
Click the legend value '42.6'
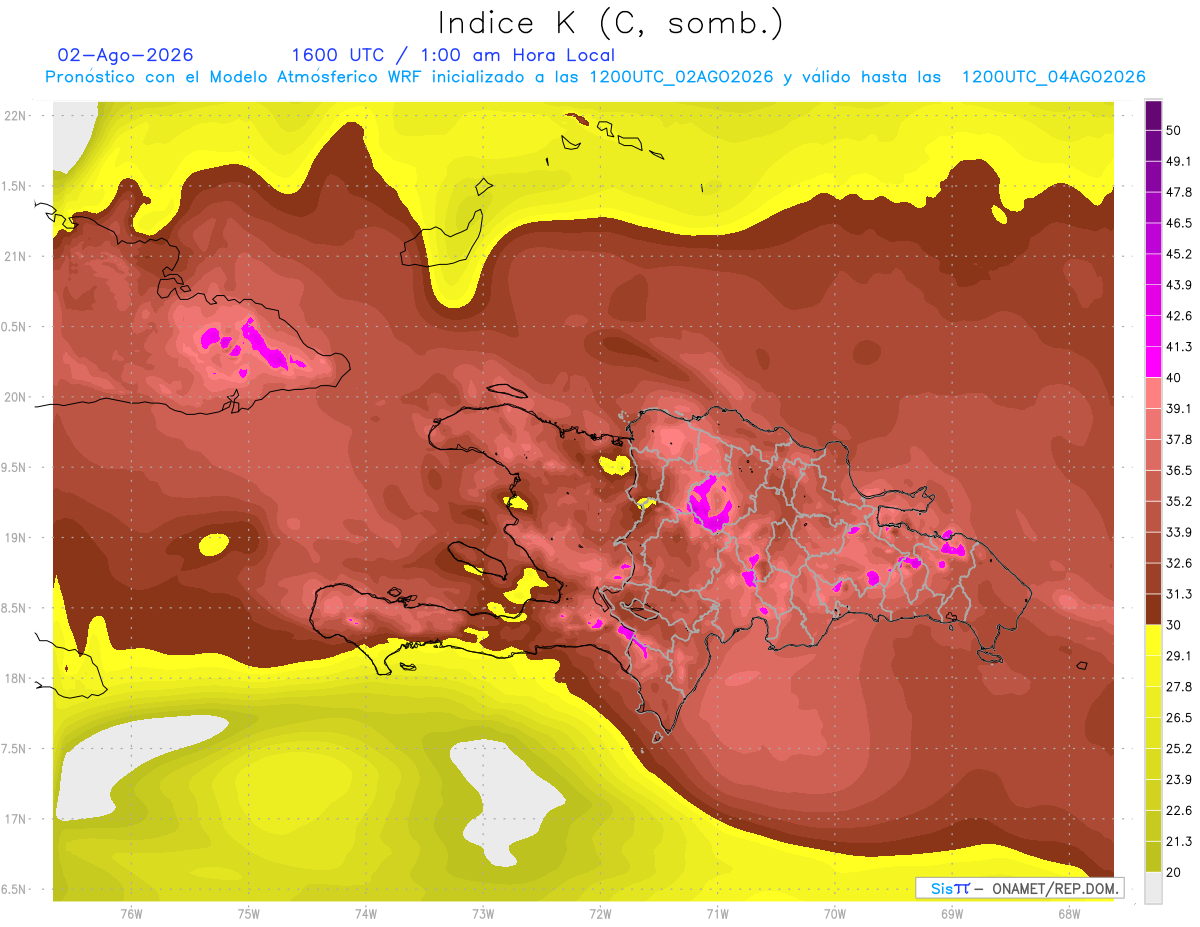[1179, 316]
